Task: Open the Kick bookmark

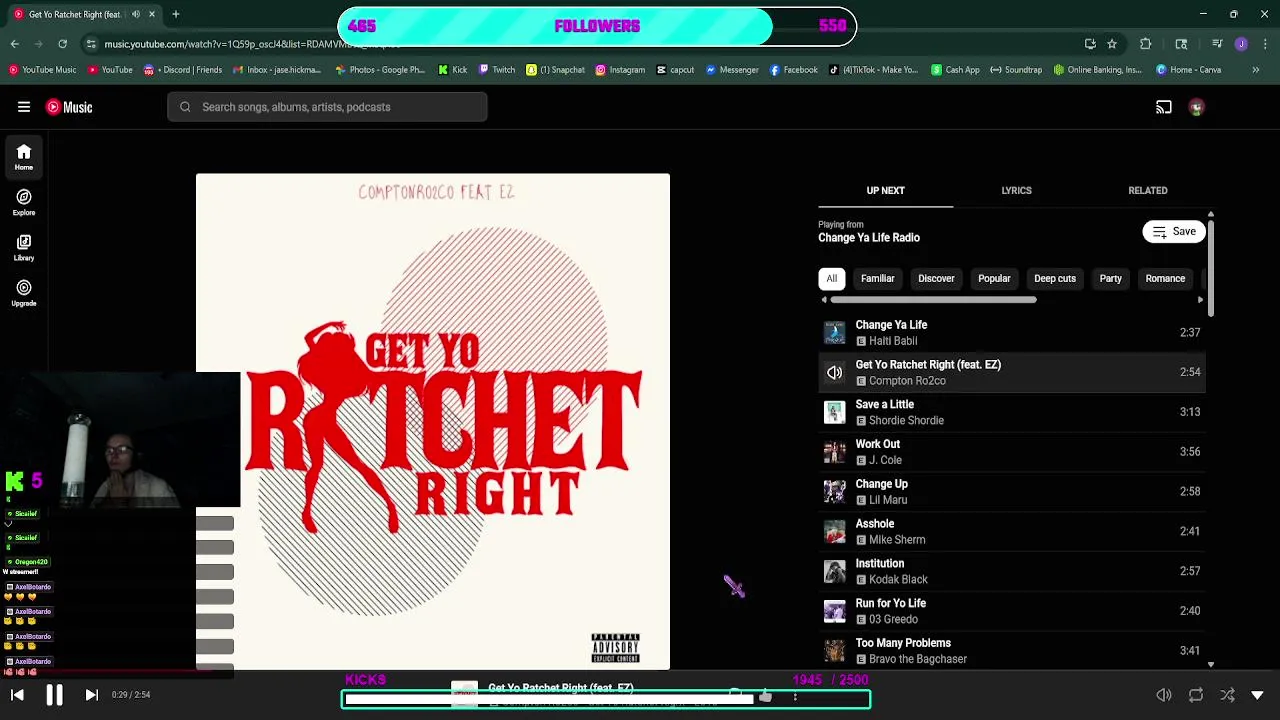Action: [x=452, y=70]
